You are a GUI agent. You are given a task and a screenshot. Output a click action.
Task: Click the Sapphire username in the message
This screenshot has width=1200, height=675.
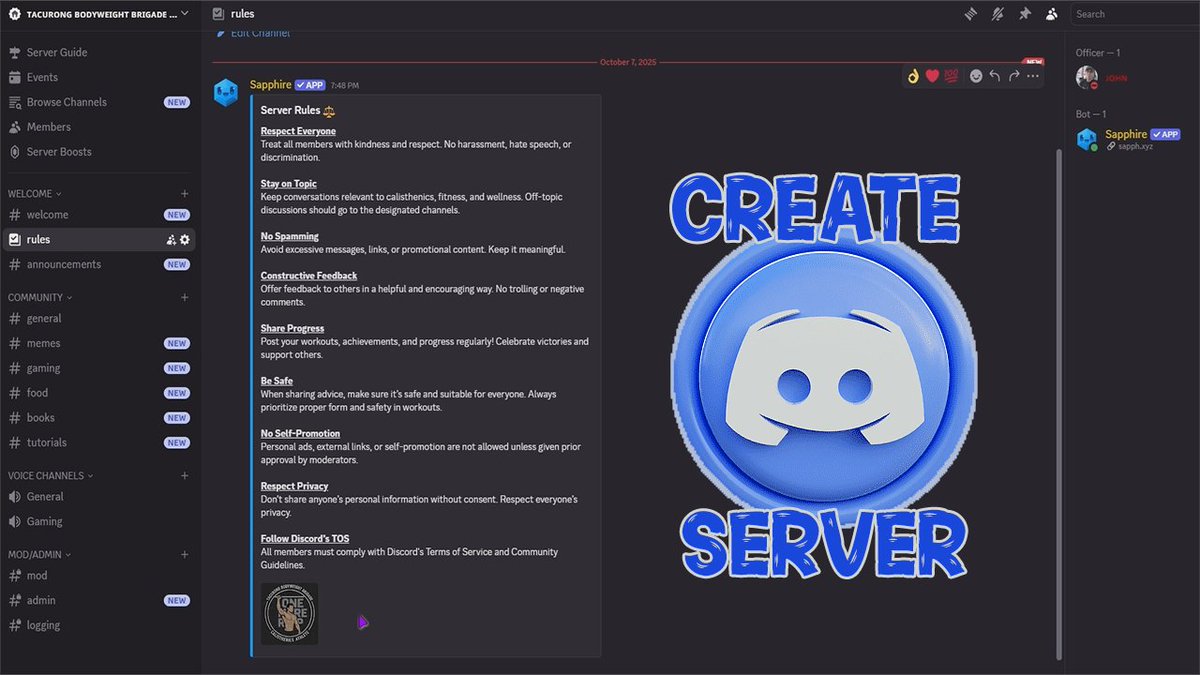pos(270,85)
